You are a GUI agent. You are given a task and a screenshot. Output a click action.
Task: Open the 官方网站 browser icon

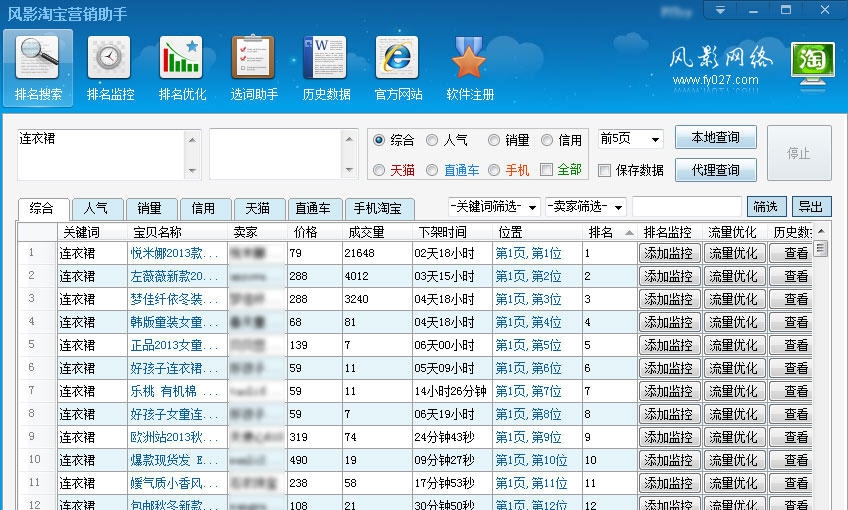click(397, 58)
